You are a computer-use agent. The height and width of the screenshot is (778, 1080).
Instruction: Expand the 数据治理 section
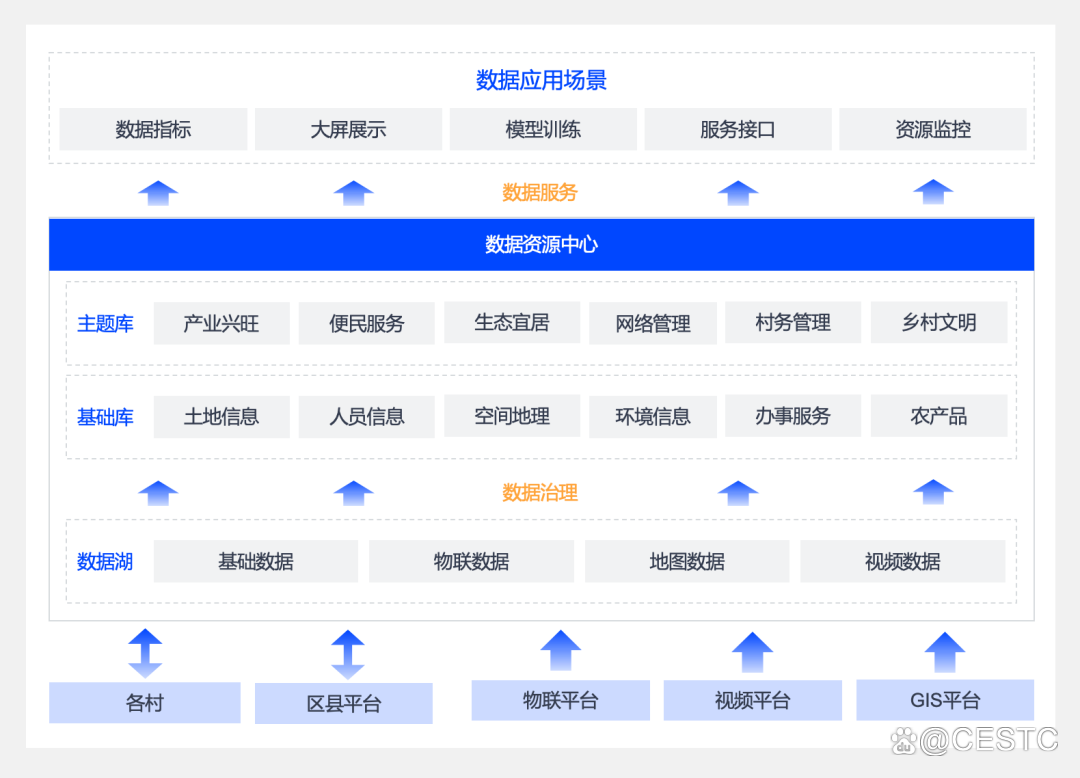(538, 492)
